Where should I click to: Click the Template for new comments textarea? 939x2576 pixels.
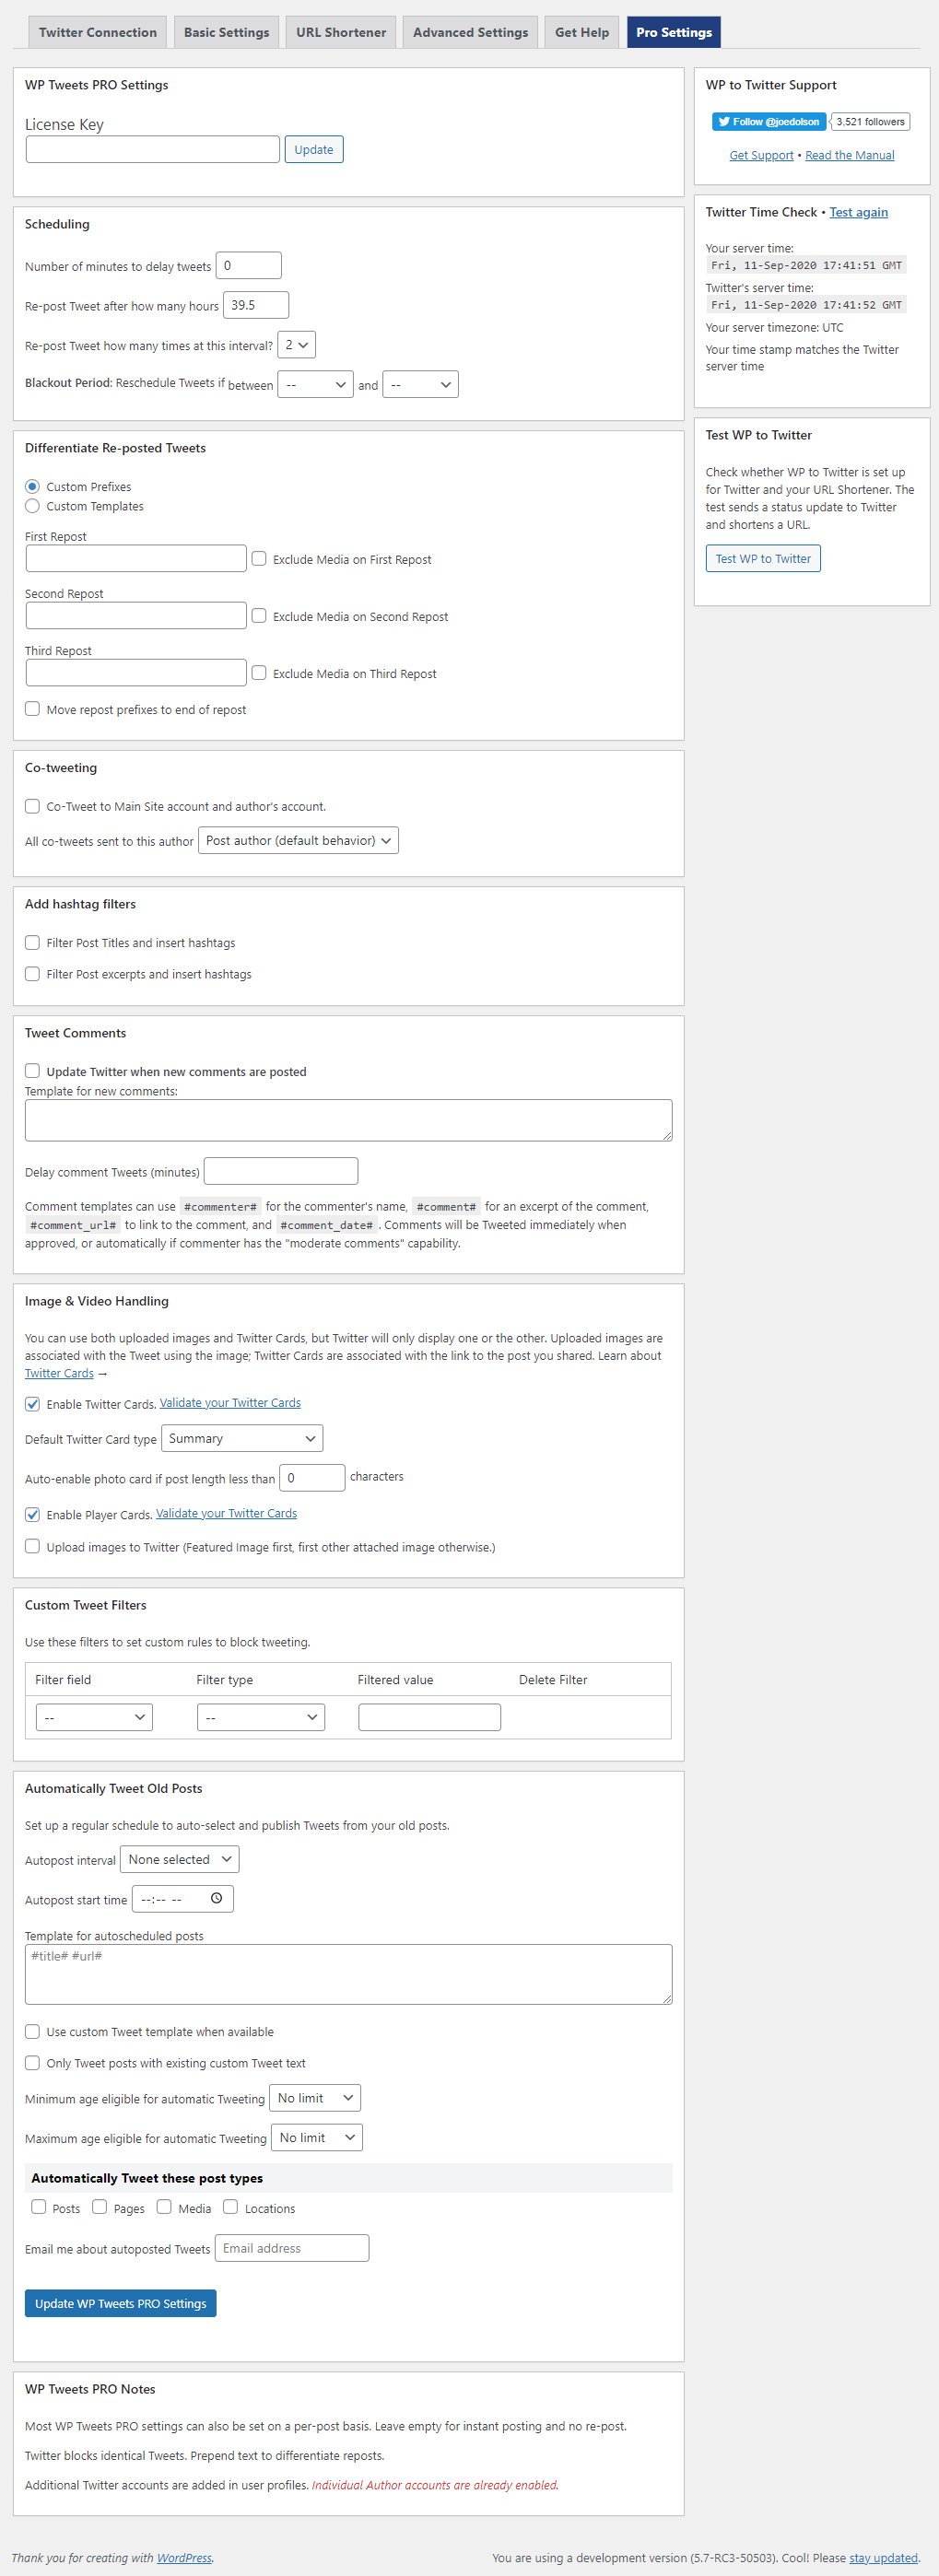click(x=349, y=1120)
